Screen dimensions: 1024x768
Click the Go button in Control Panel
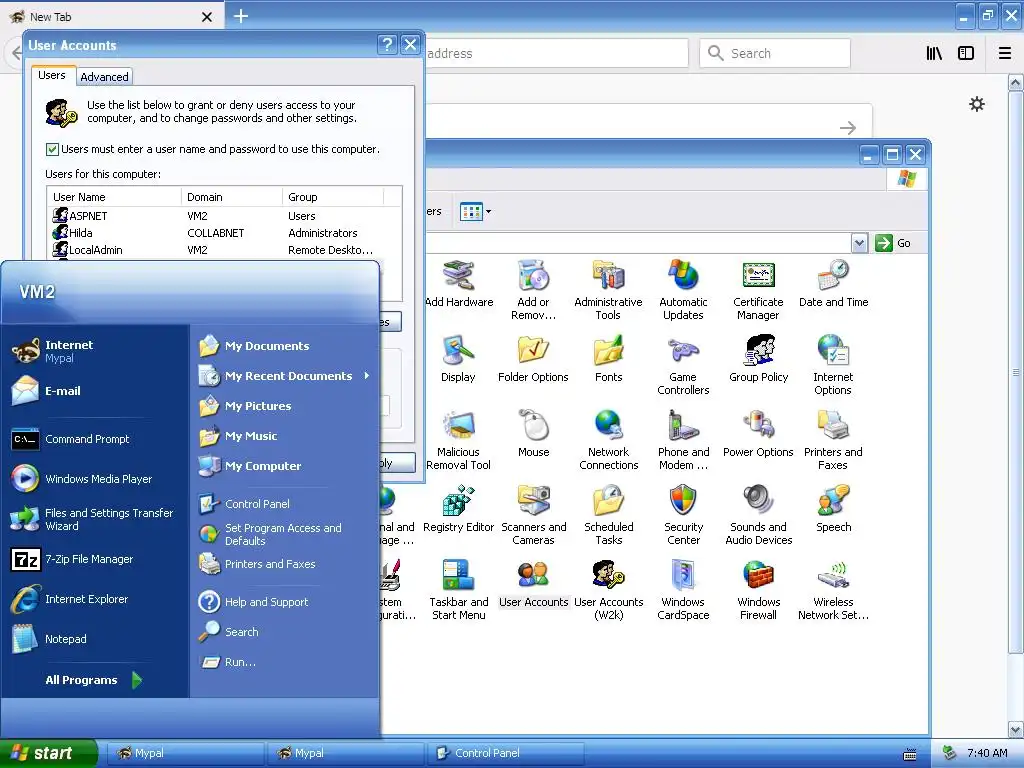(894, 244)
